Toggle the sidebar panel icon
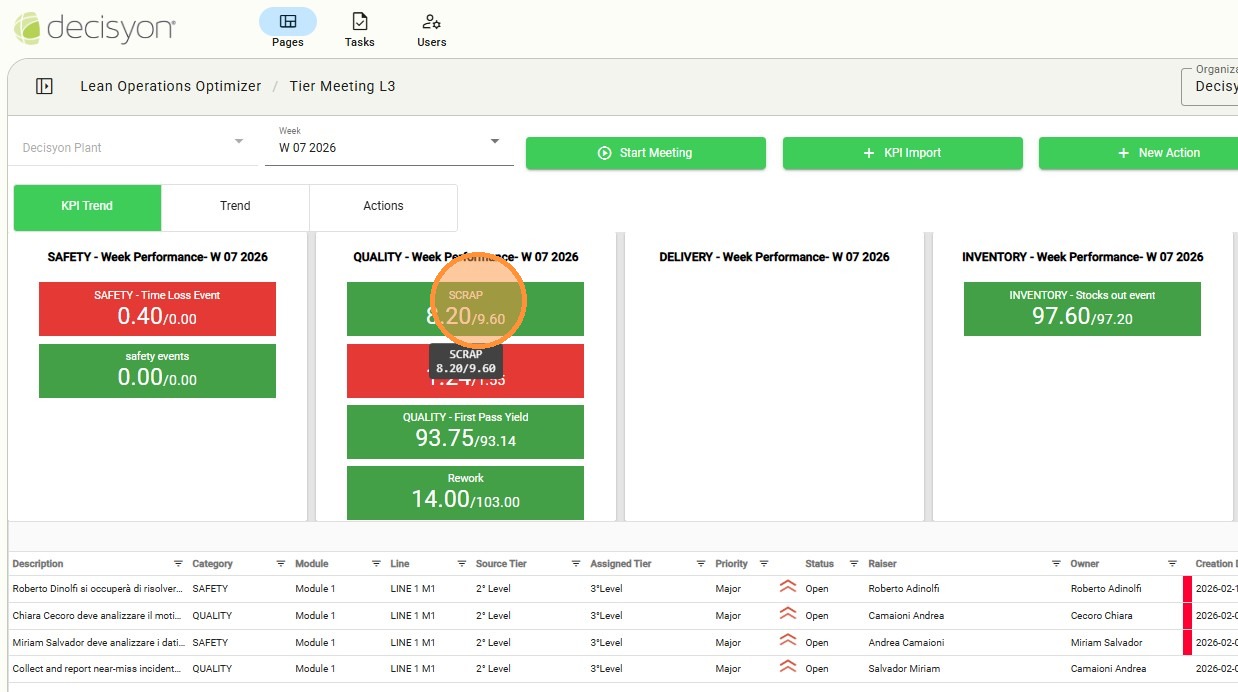 click(44, 86)
